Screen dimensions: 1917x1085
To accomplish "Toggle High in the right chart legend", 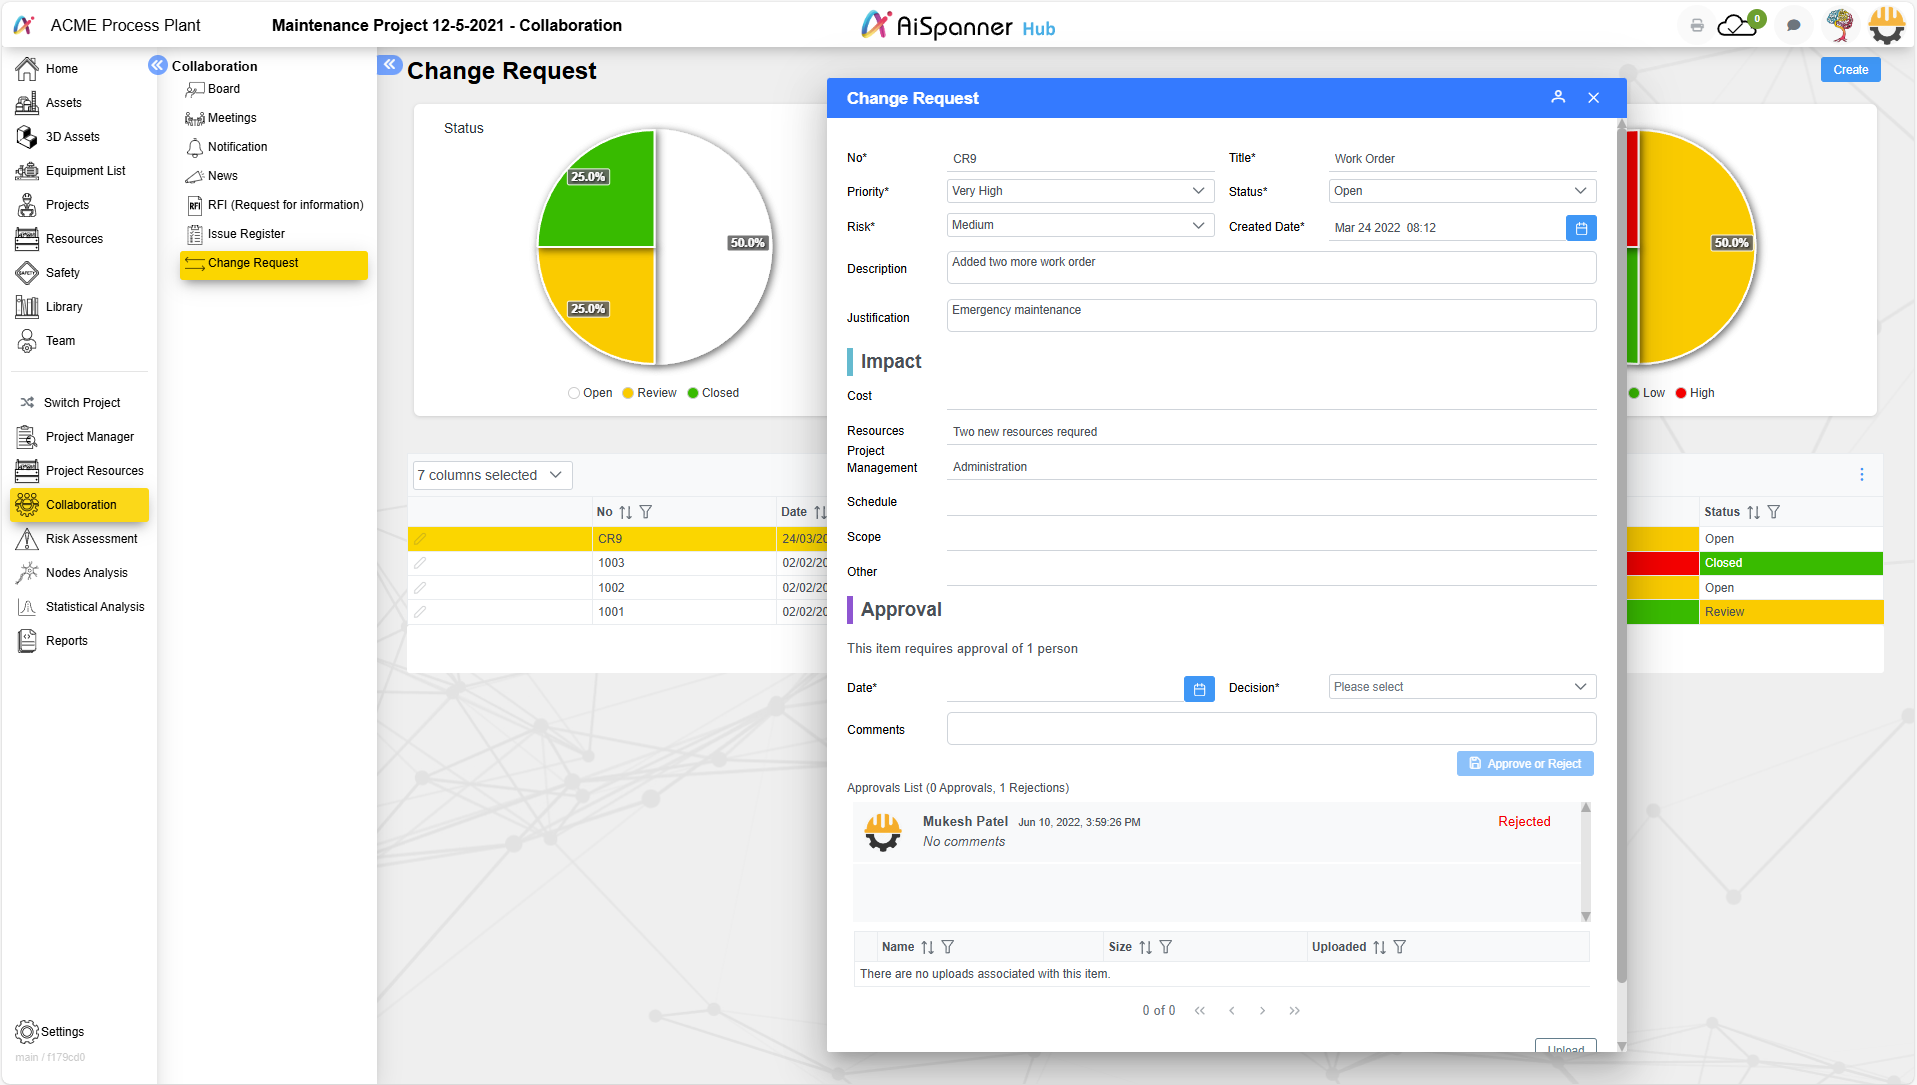I will (x=1695, y=392).
